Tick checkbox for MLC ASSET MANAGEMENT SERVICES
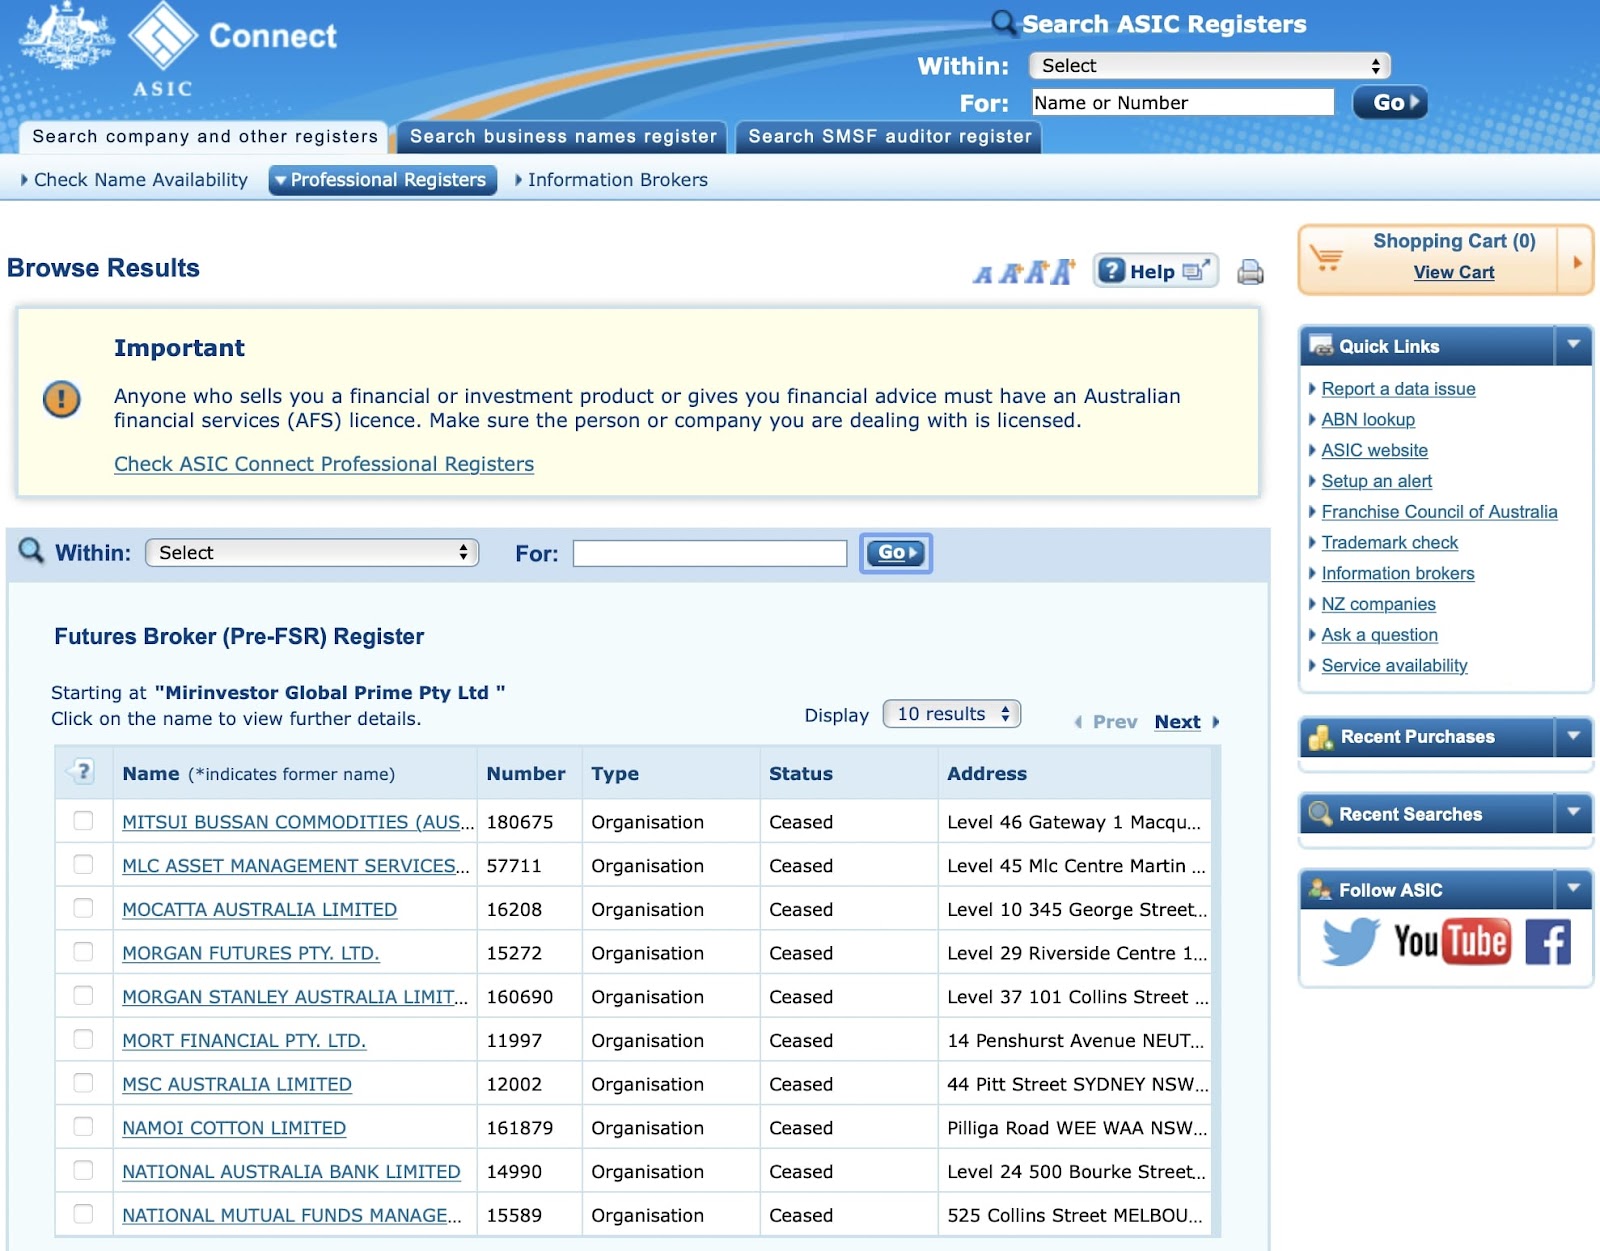The height and width of the screenshot is (1251, 1600). (x=83, y=864)
